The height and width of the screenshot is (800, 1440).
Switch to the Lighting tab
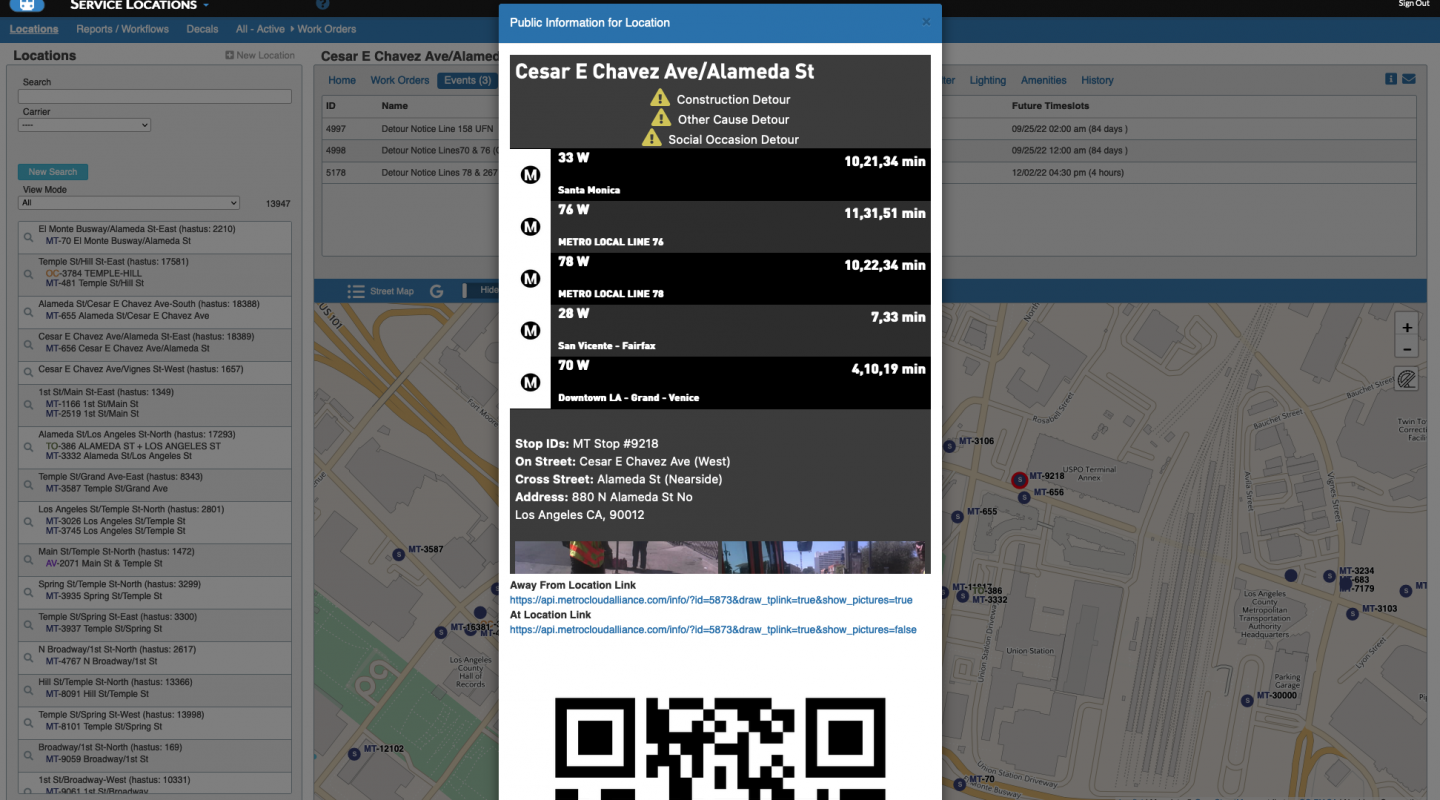coord(988,80)
